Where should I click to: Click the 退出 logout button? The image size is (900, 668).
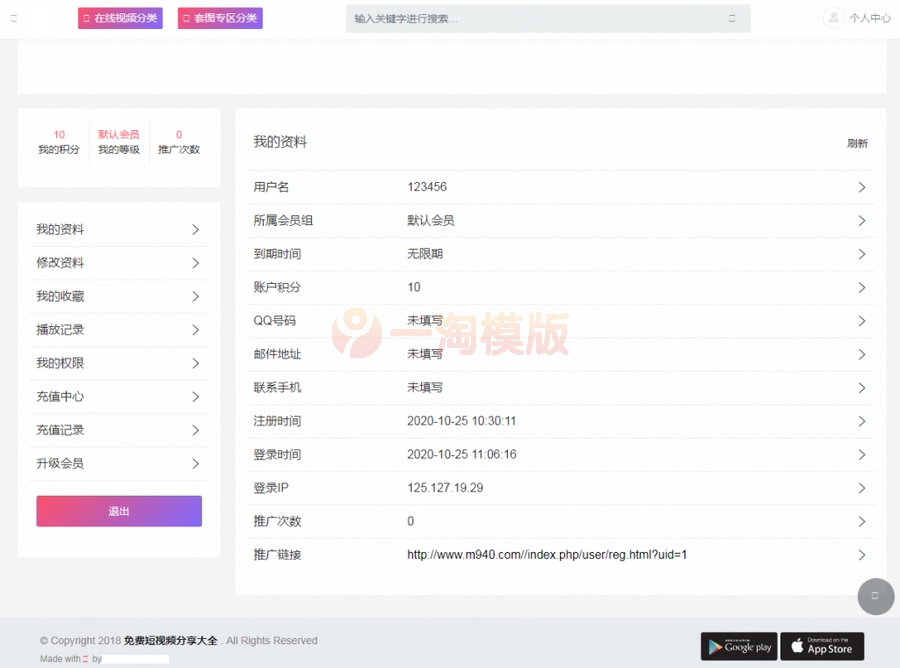tap(119, 510)
